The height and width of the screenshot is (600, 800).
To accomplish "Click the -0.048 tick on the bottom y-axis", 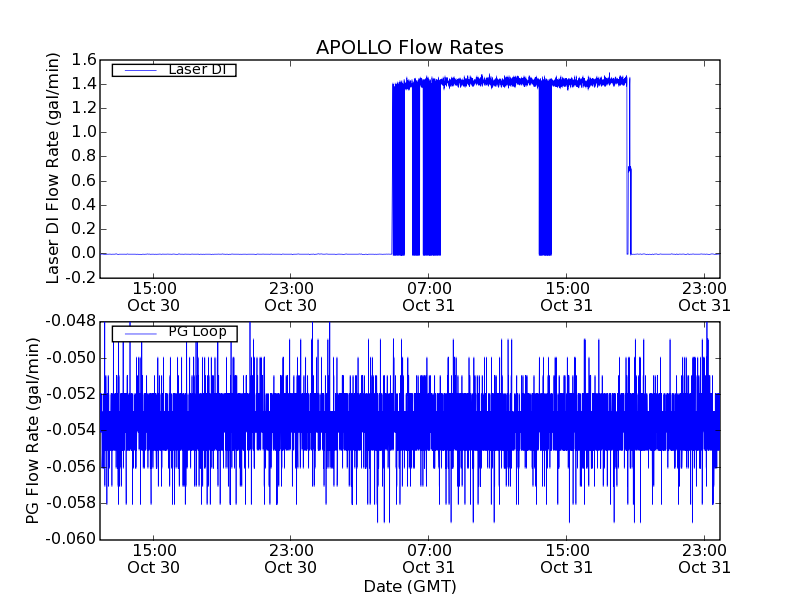I will (x=72, y=321).
